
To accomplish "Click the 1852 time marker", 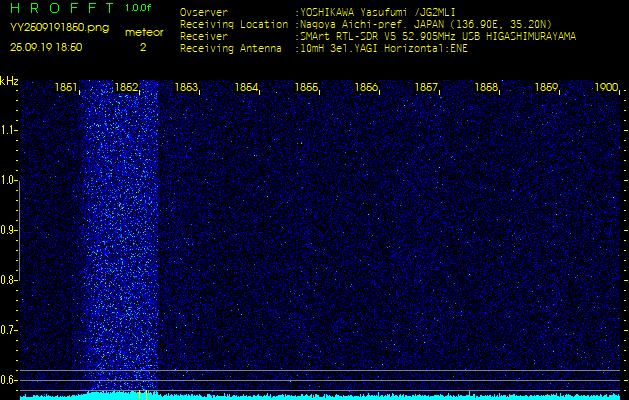I will click(x=126, y=88).
